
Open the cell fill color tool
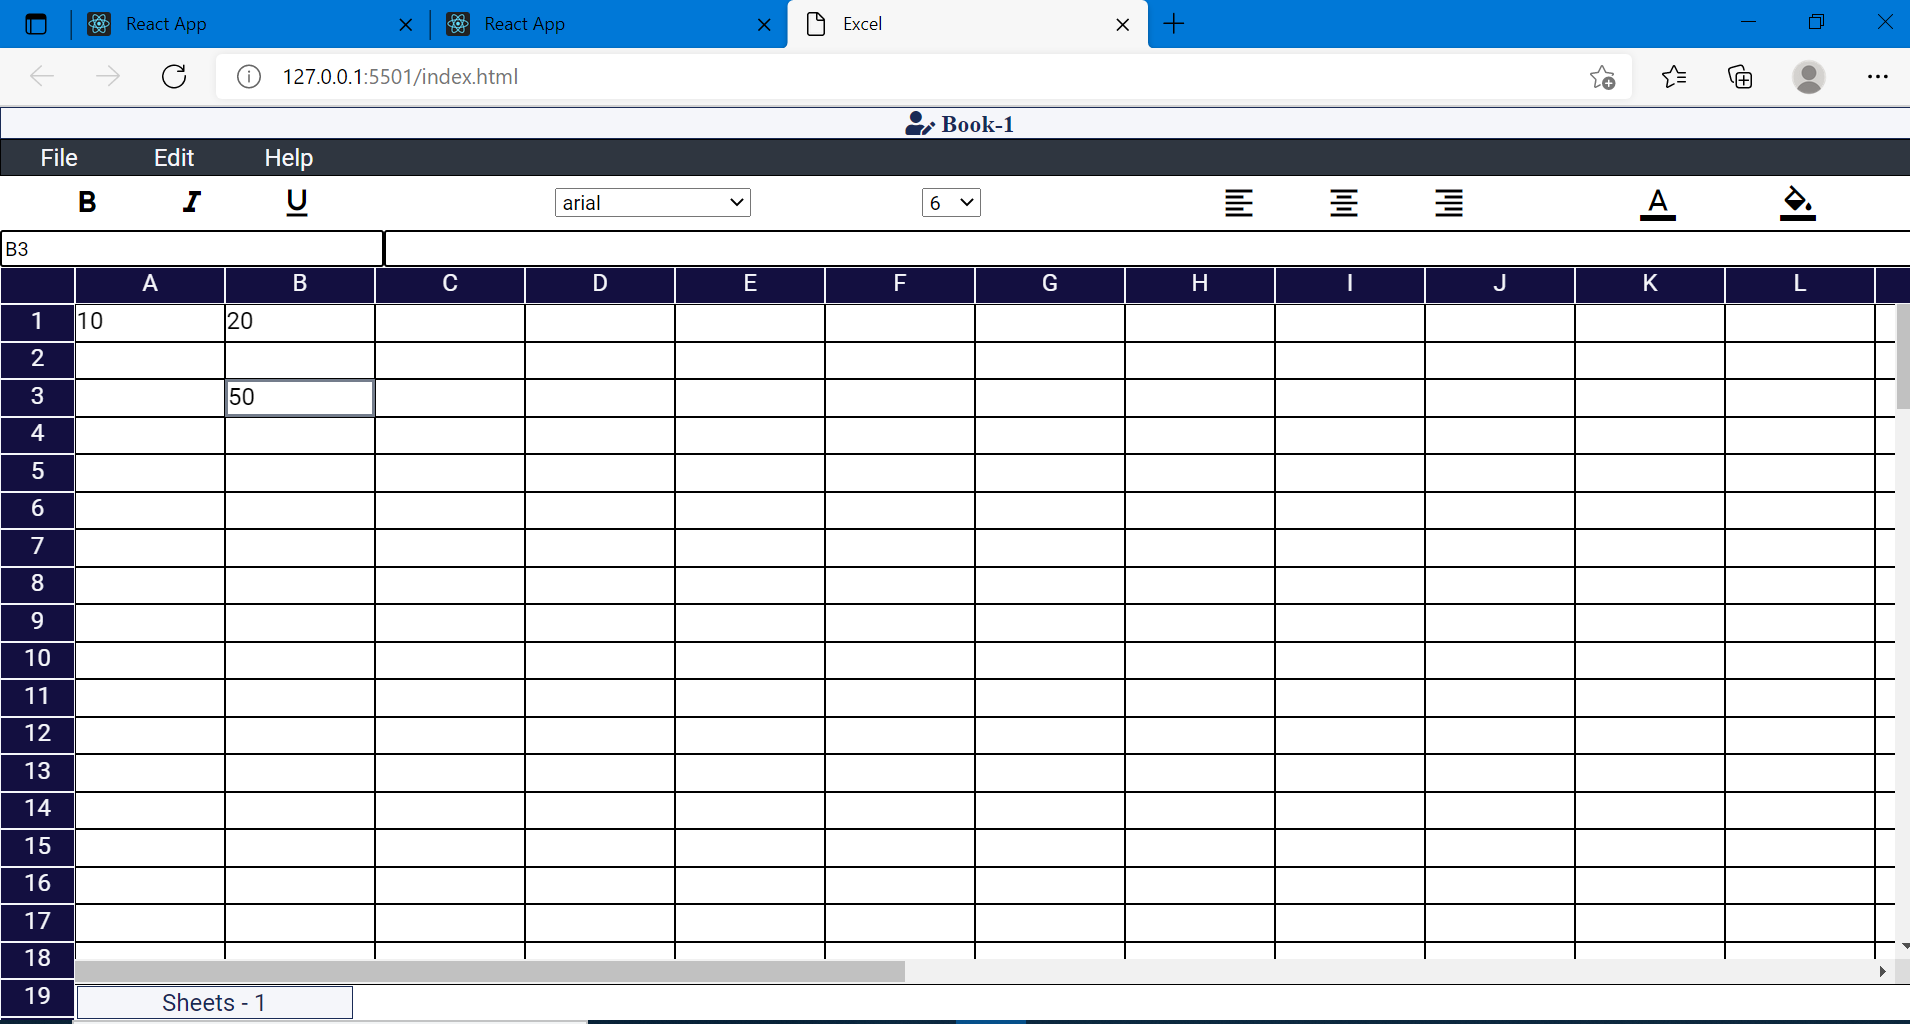pos(1798,202)
